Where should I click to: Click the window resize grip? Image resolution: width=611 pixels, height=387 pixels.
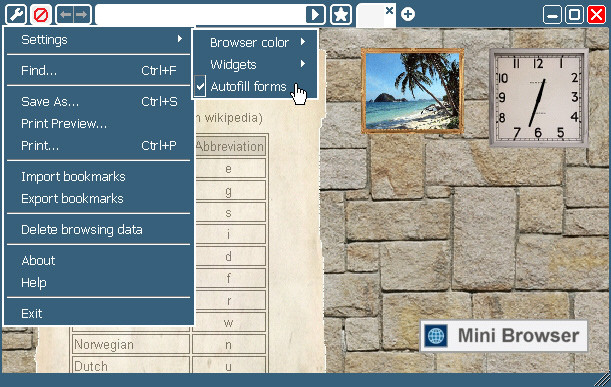603,379
